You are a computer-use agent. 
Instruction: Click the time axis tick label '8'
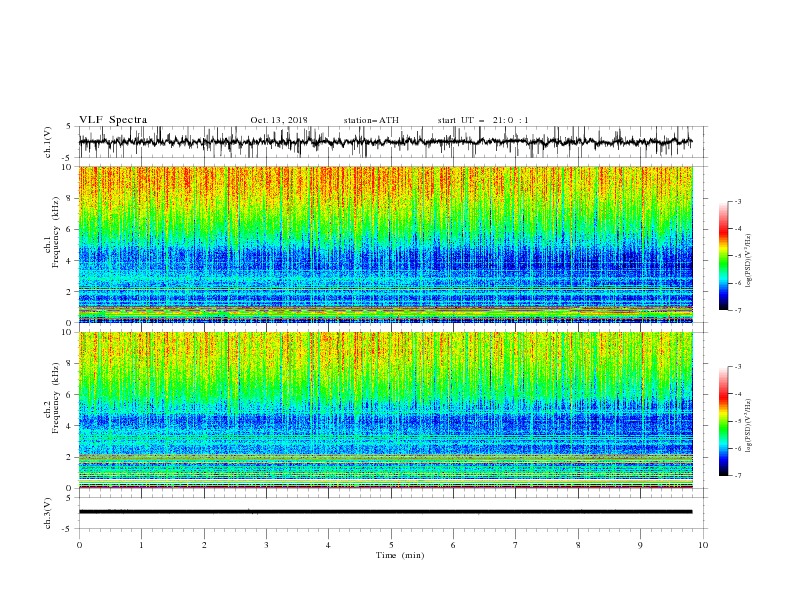578,545
